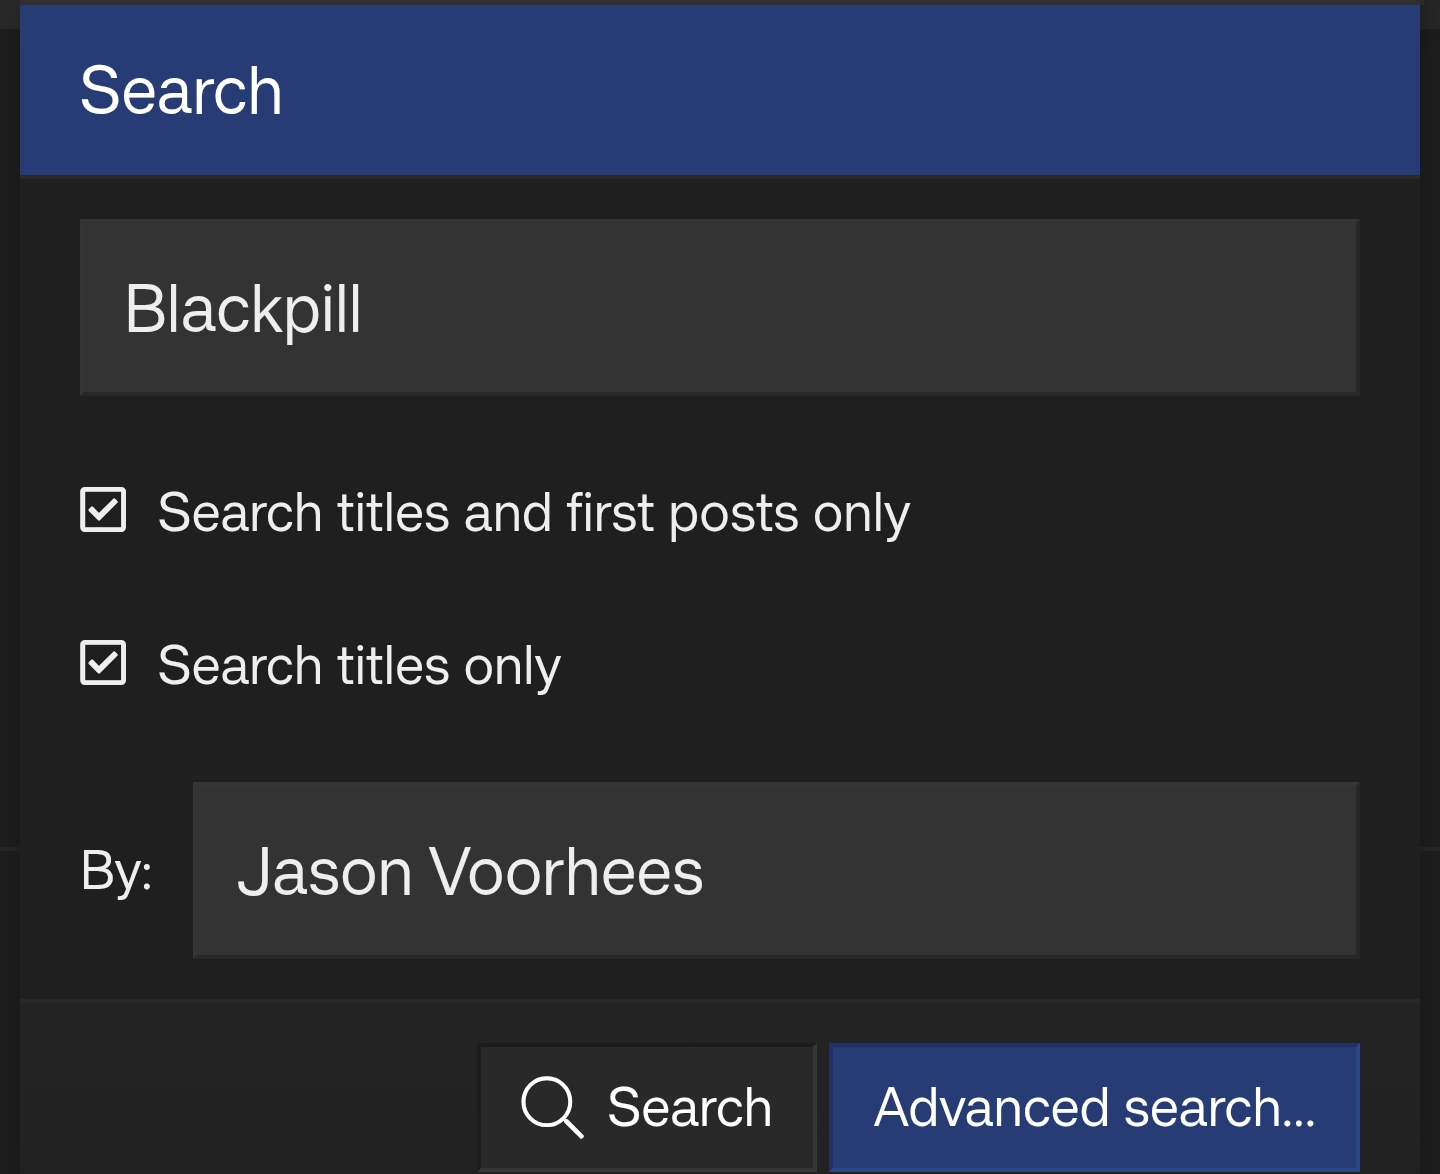
Task: Click the "By:" member name input field
Action: [x=775, y=870]
